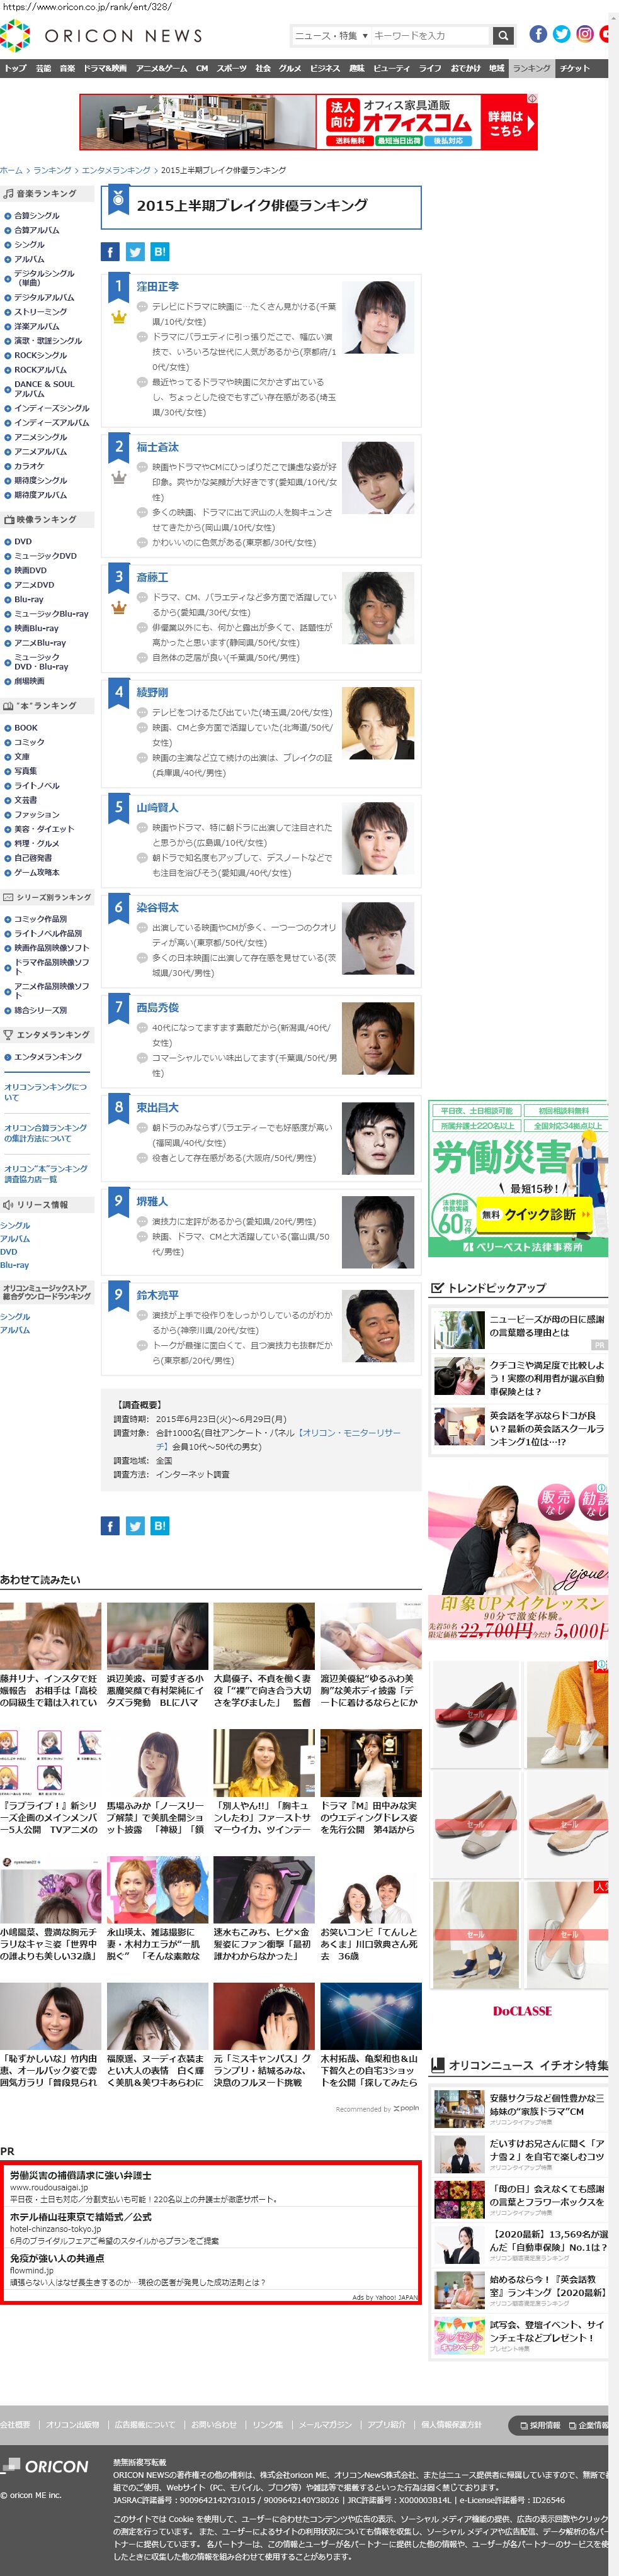
Task: Select ゲーム攻略本 in book ranking sidebar
Action: pos(36,872)
